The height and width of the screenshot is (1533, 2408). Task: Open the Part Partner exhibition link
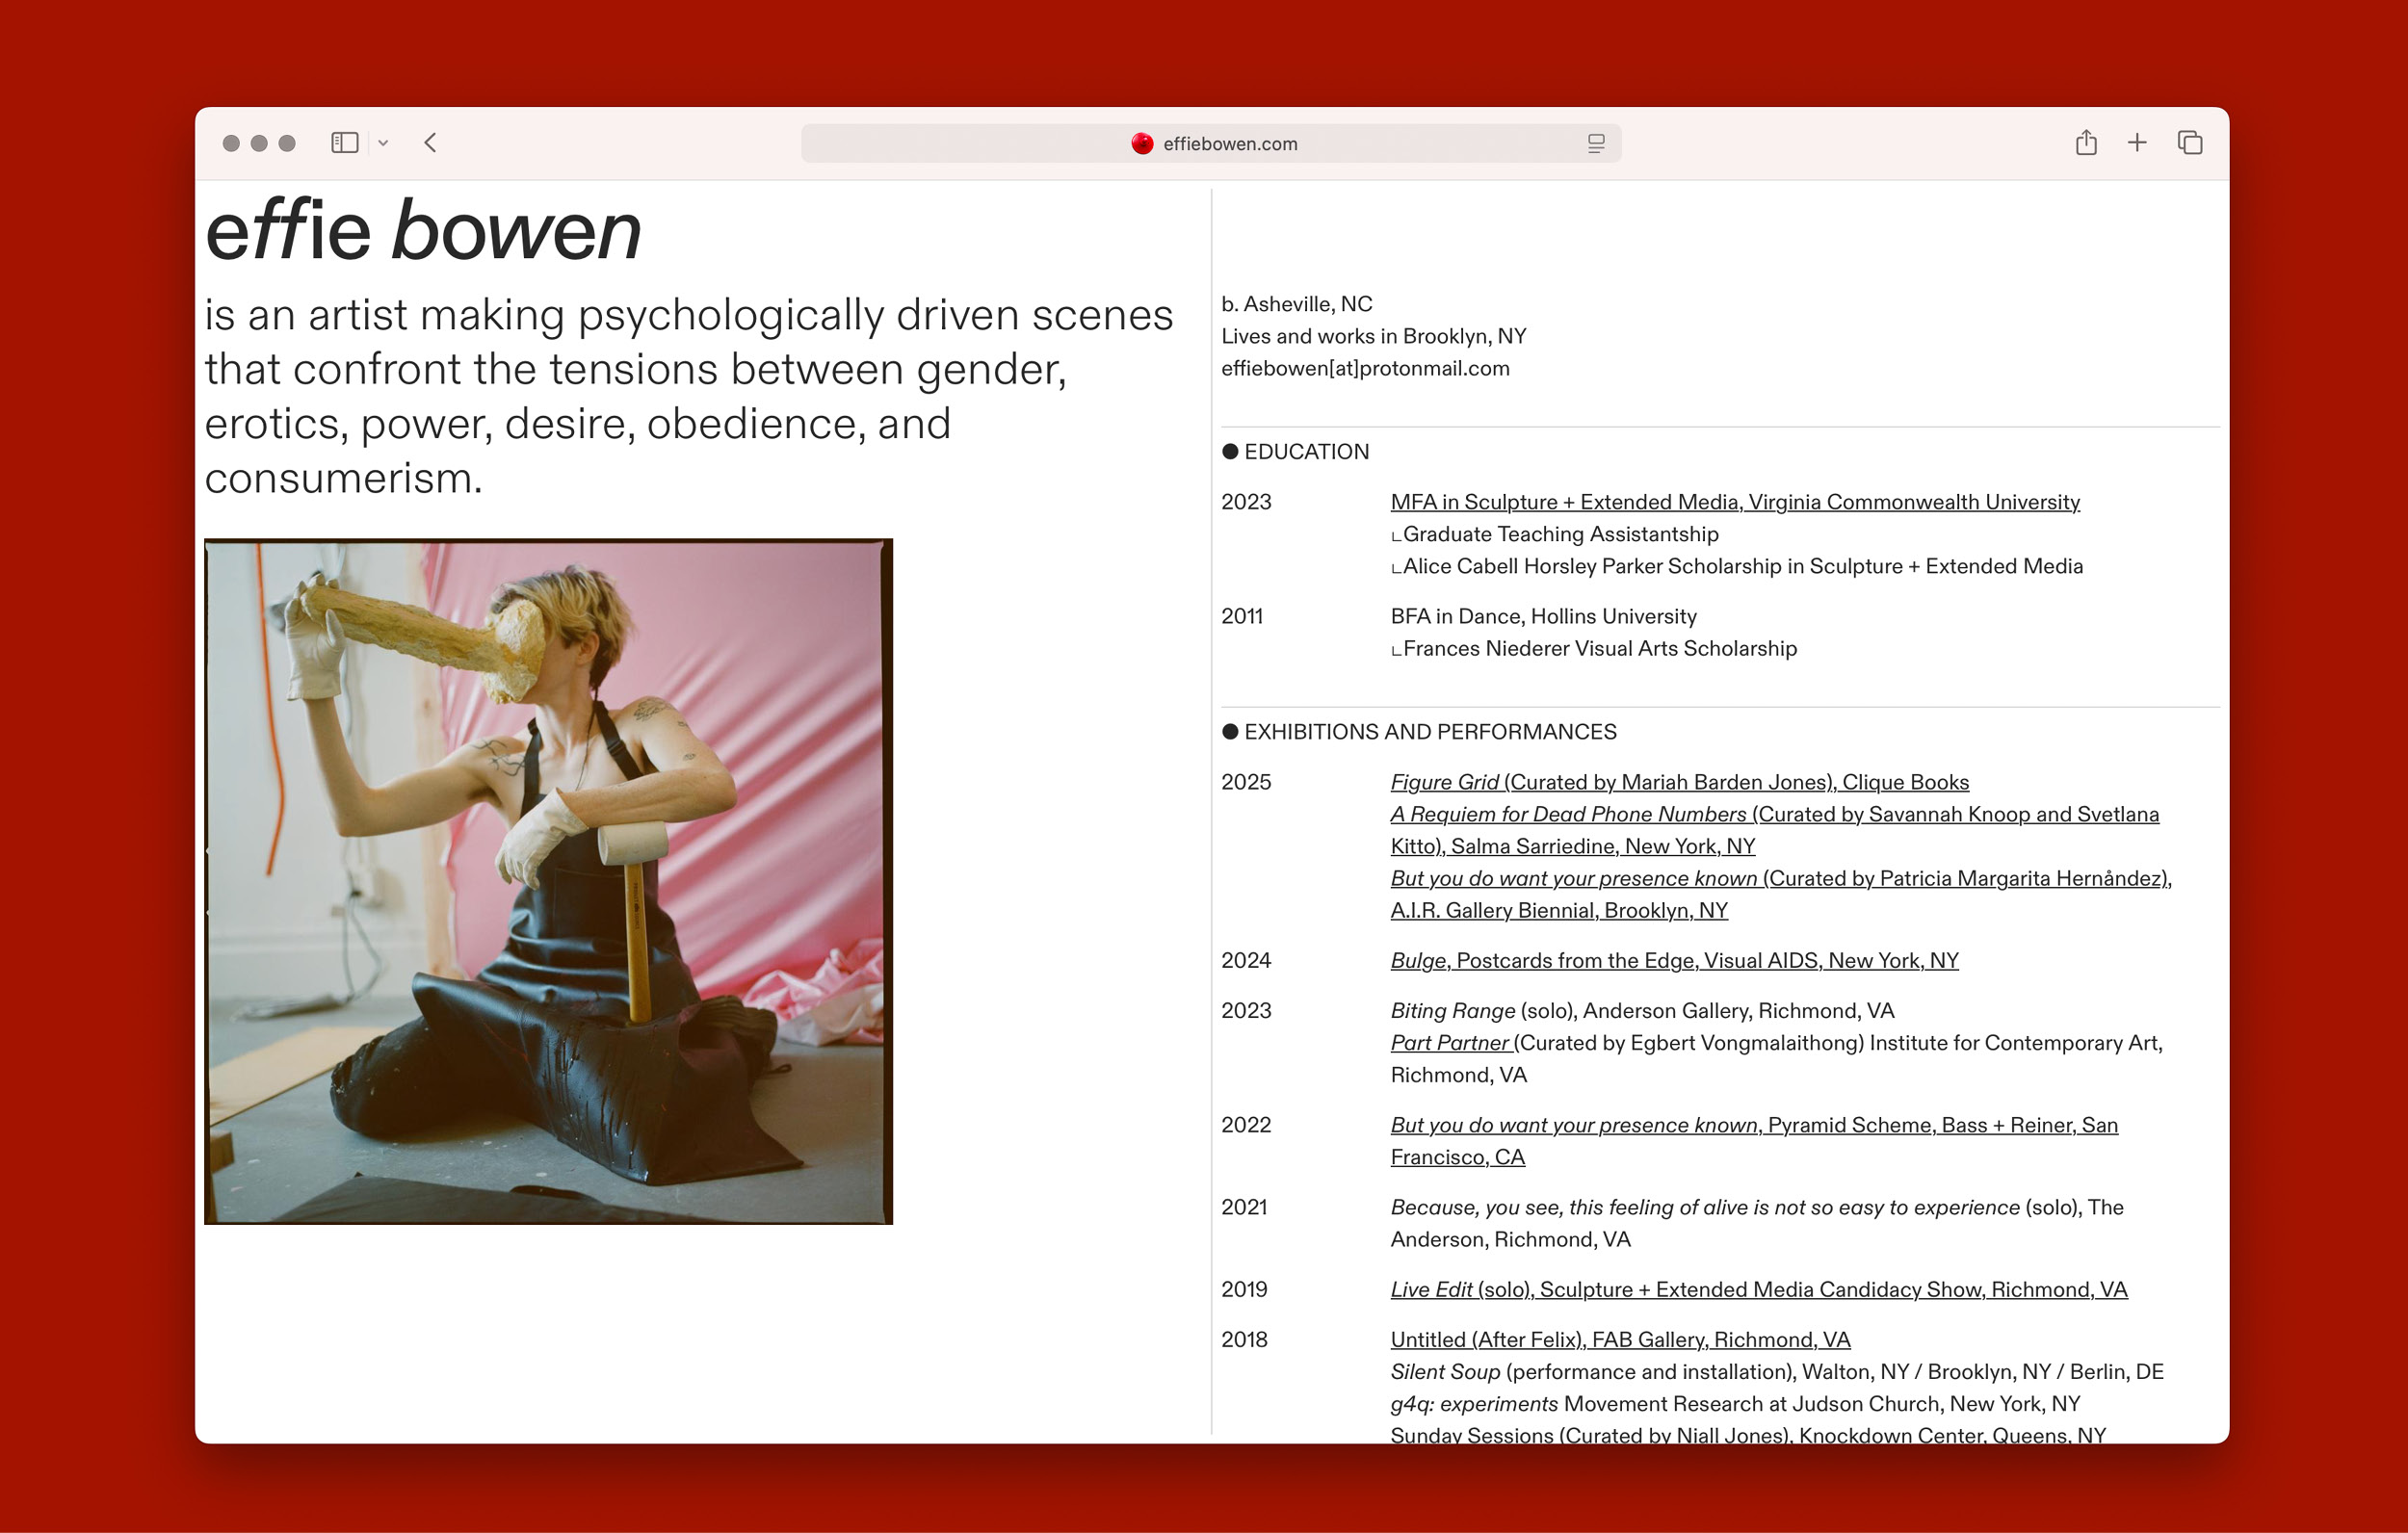click(x=1449, y=1042)
